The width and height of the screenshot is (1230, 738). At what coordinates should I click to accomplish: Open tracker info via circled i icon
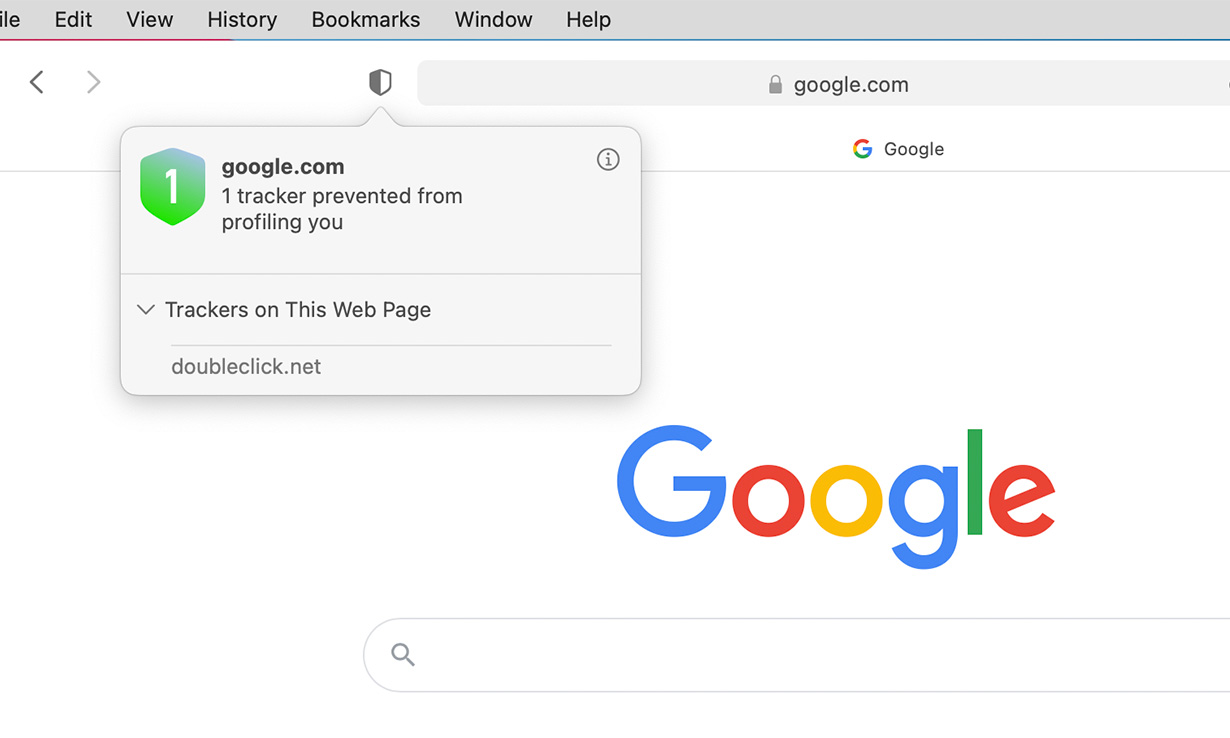tap(608, 159)
